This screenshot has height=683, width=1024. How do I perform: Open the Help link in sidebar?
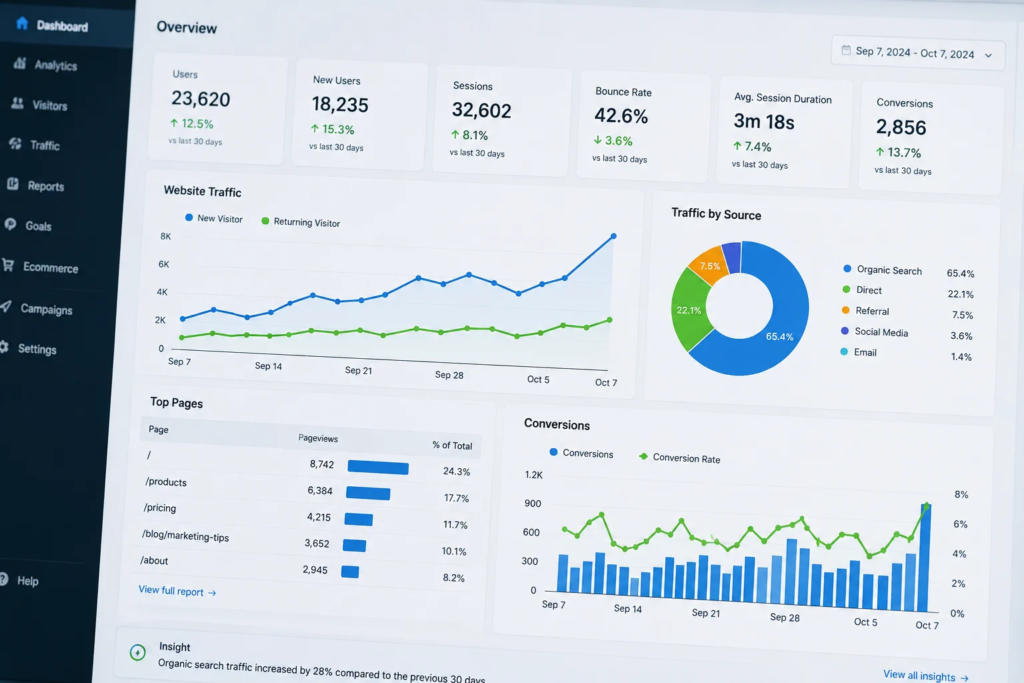[x=27, y=580]
